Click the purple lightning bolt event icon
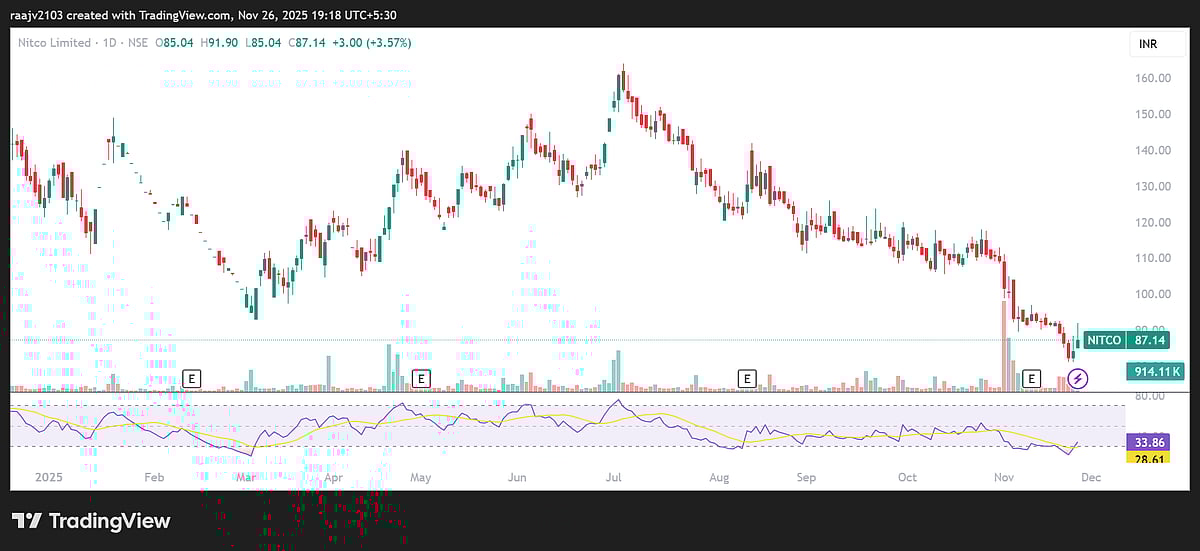Image resolution: width=1200 pixels, height=551 pixels. (1078, 378)
